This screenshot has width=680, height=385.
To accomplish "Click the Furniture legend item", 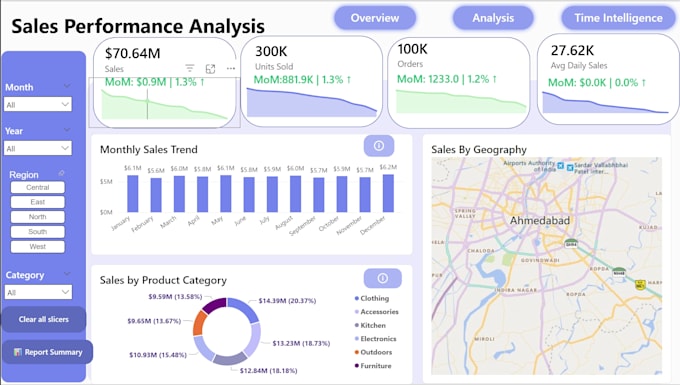I will (x=373, y=365).
